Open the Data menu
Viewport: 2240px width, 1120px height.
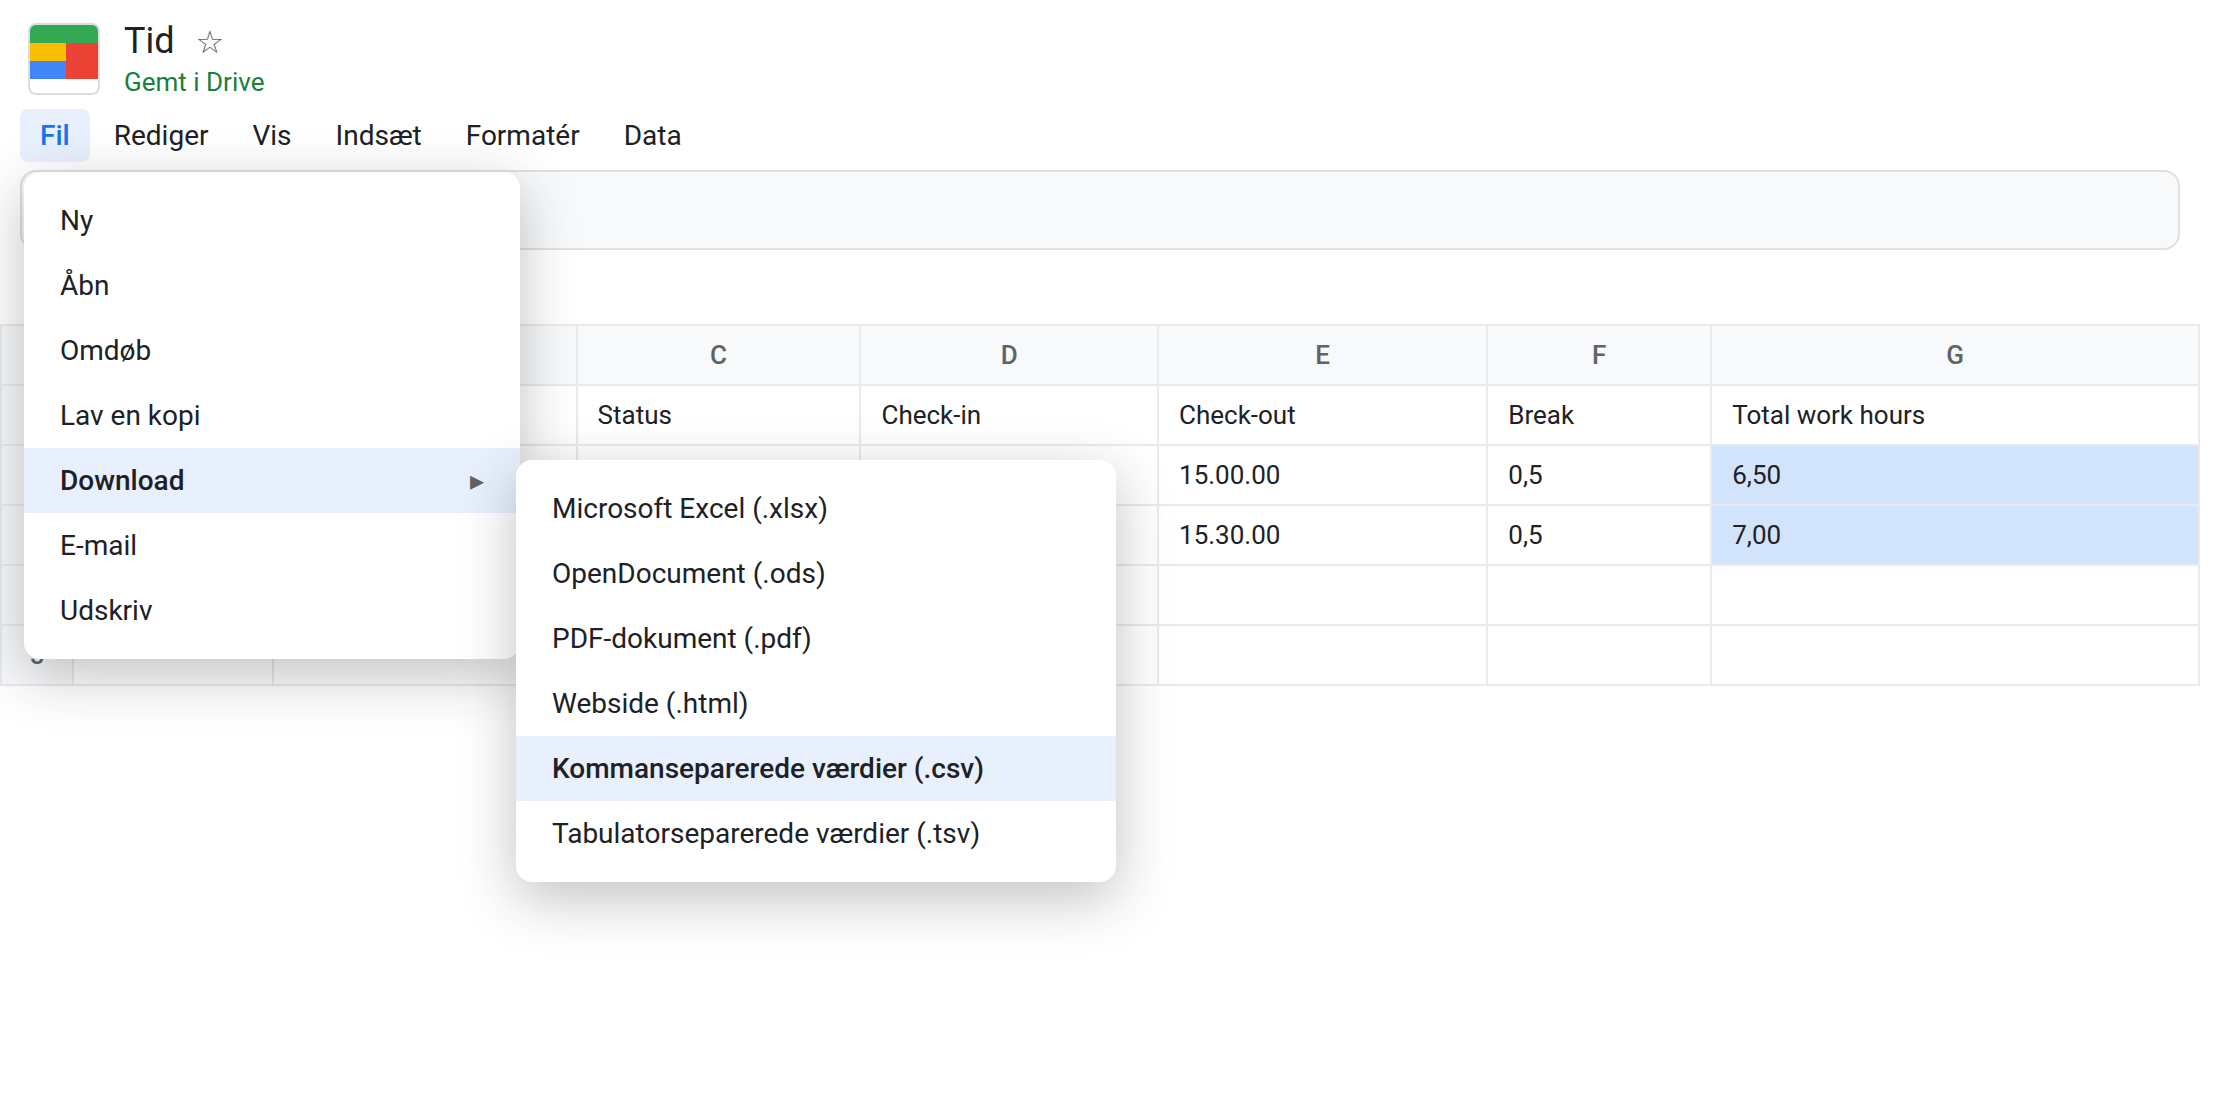tap(652, 135)
